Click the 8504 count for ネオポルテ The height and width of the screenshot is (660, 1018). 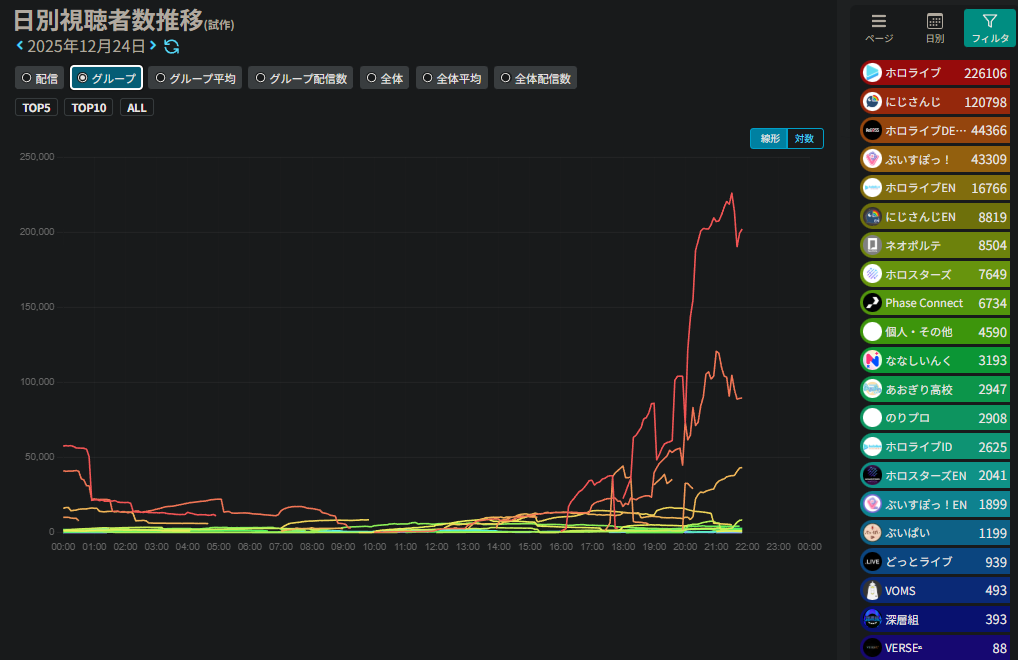[x=993, y=245]
